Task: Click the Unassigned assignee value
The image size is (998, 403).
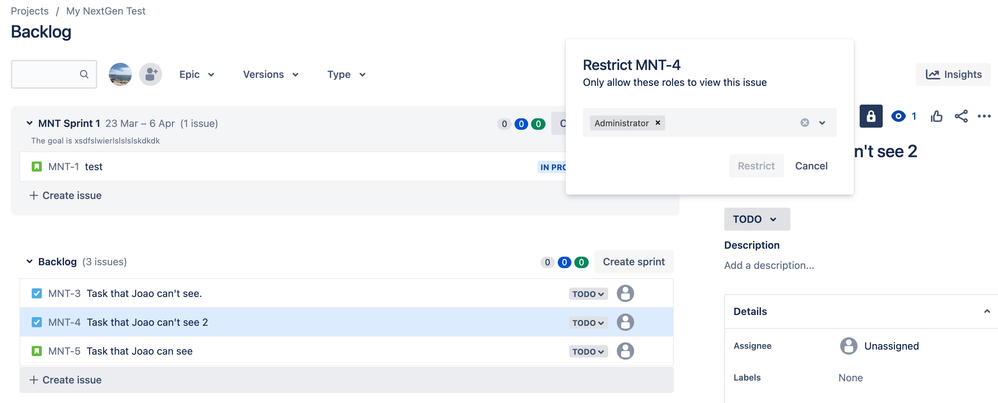Action: coord(891,346)
